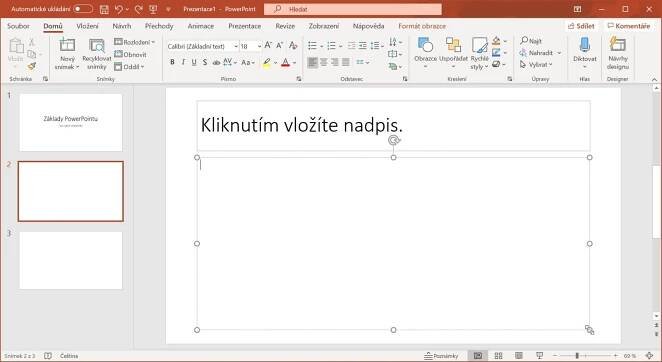662x362 pixels.
Task: Click the Sdílet button
Action: pyautogui.click(x=581, y=26)
